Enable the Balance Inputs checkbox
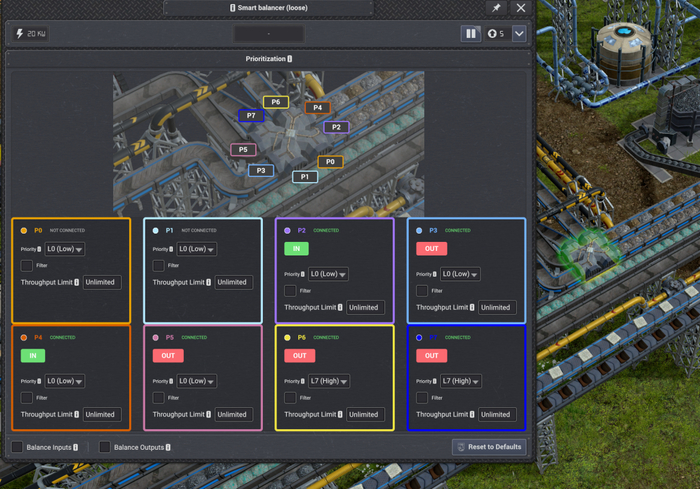 click(x=17, y=447)
